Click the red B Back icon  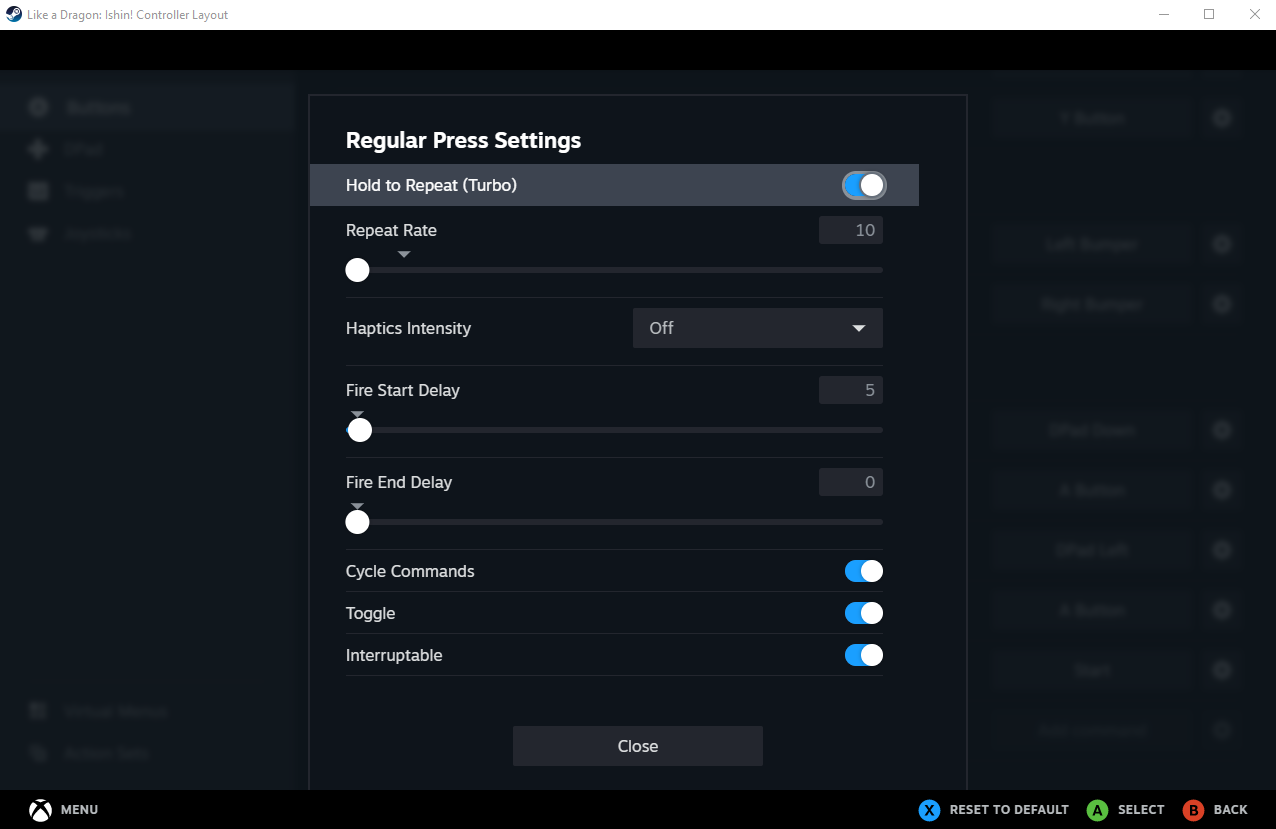[1193, 810]
